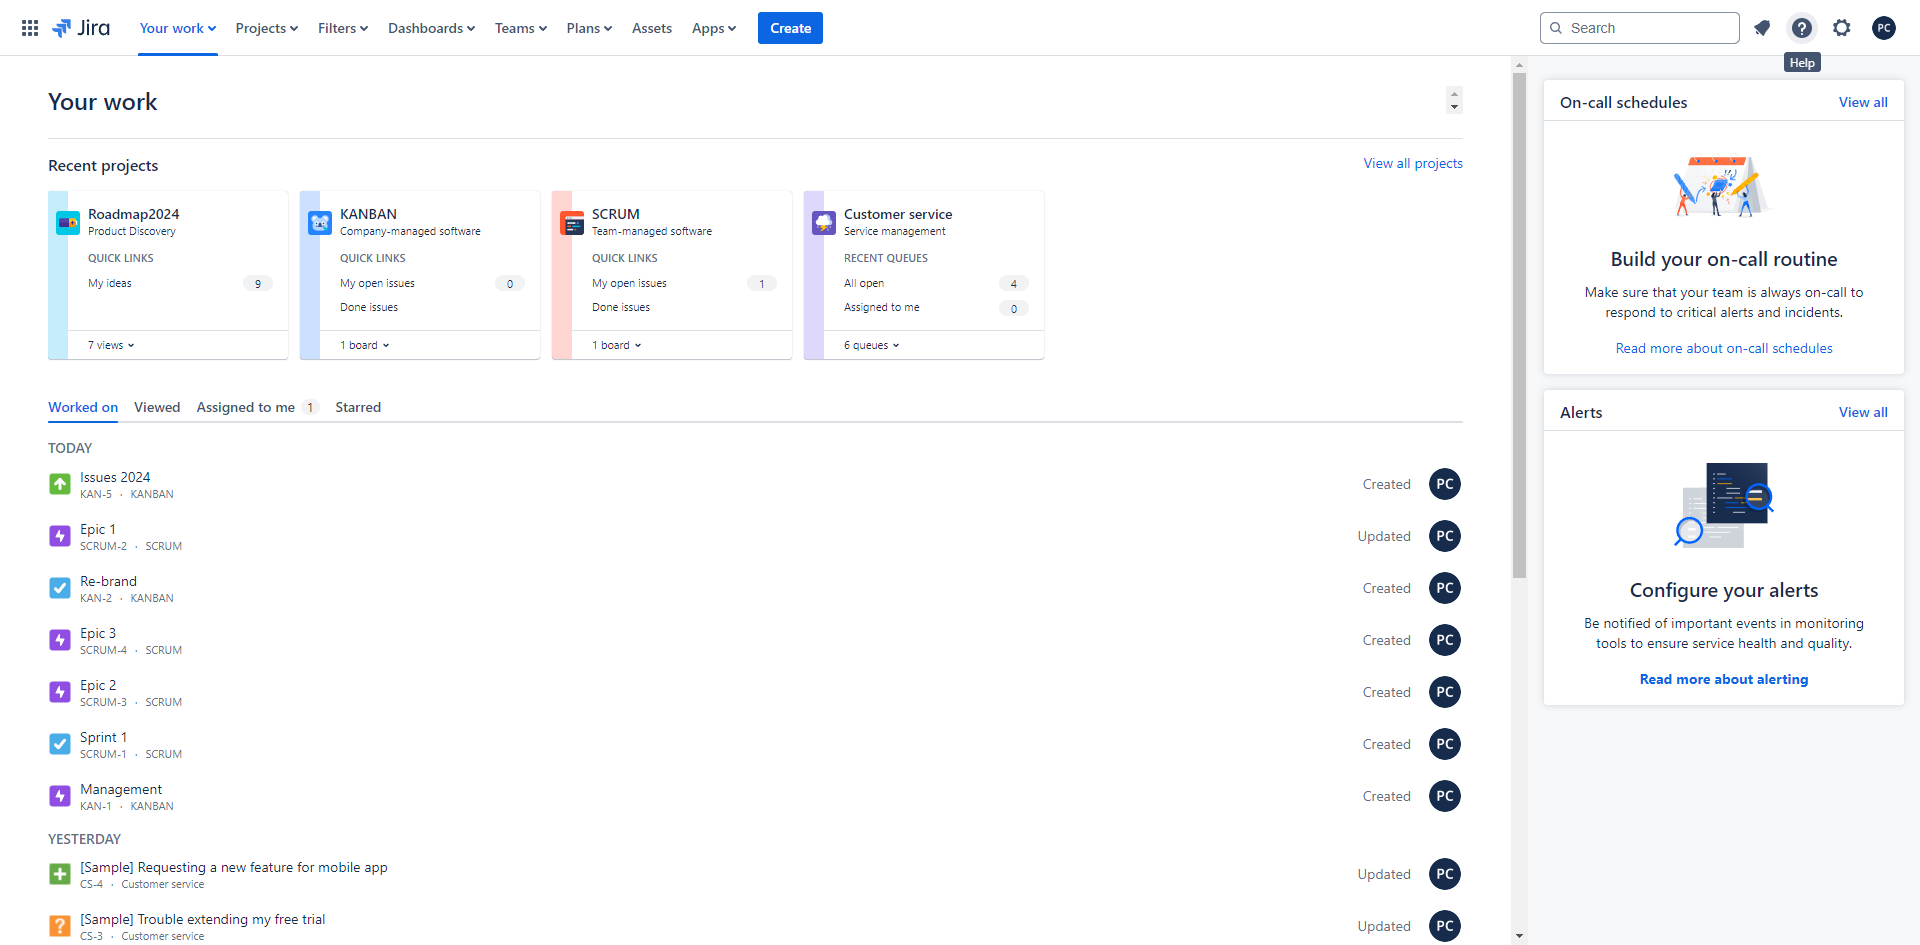Open the View all projects link
Image resolution: width=1920 pixels, height=945 pixels.
point(1412,163)
